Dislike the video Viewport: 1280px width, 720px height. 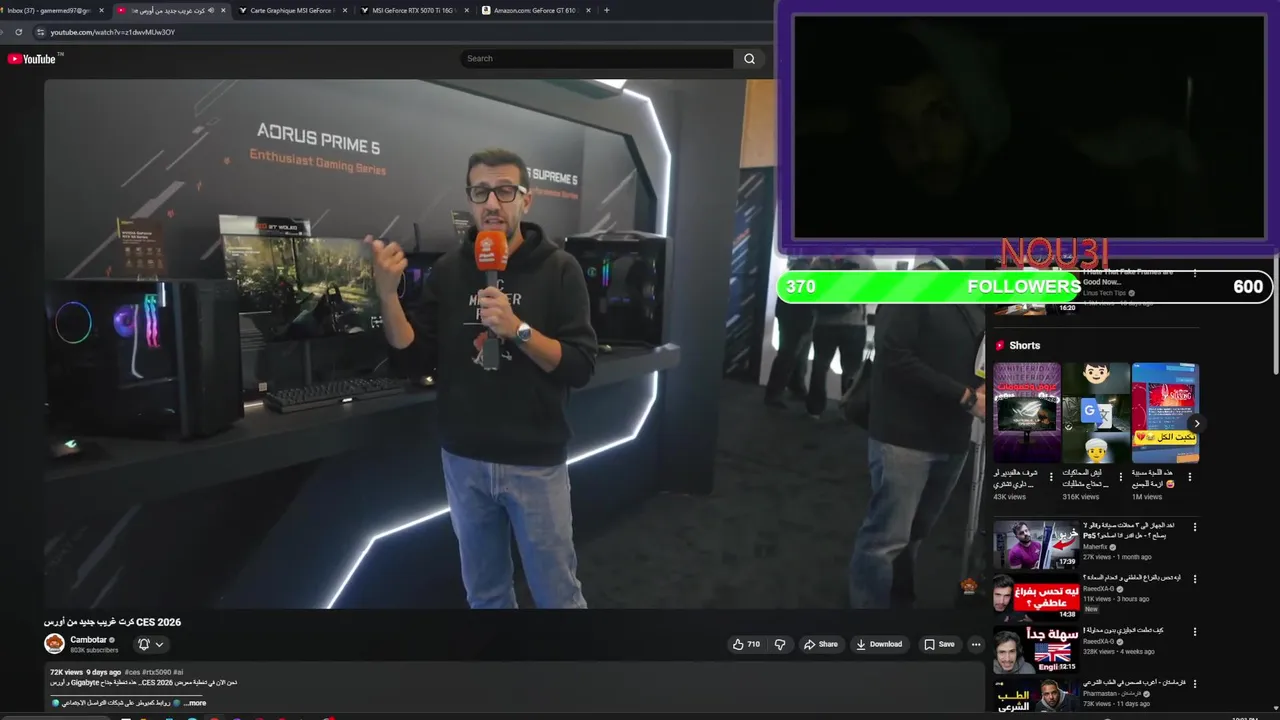click(780, 644)
